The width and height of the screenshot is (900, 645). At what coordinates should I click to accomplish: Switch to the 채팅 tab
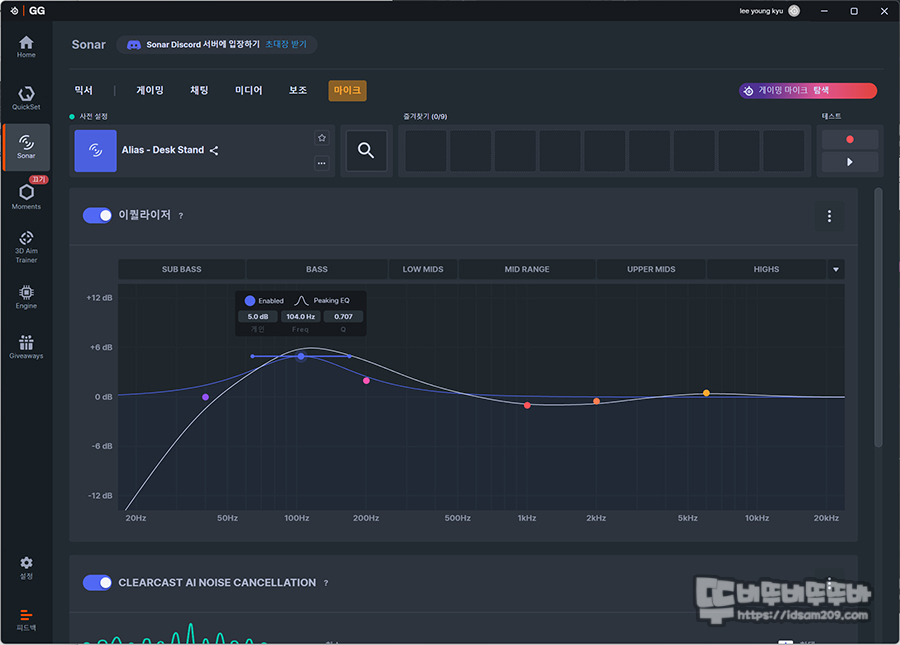[x=199, y=90]
